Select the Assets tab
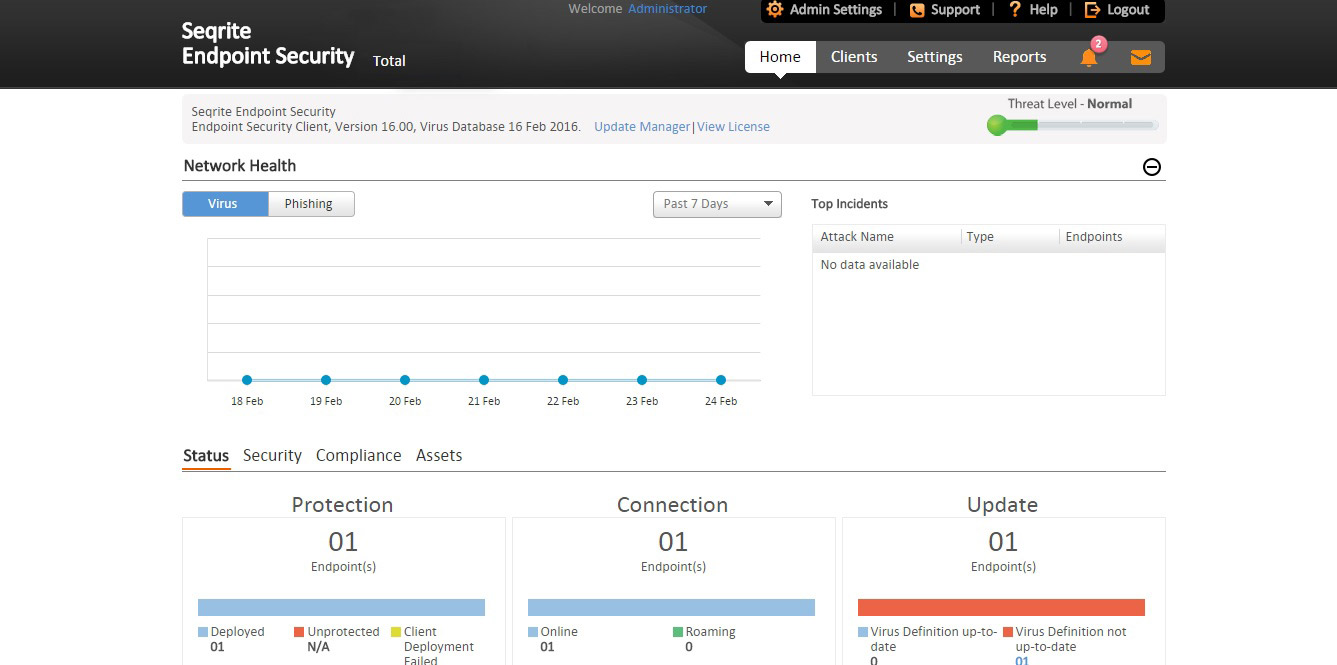 (x=439, y=456)
